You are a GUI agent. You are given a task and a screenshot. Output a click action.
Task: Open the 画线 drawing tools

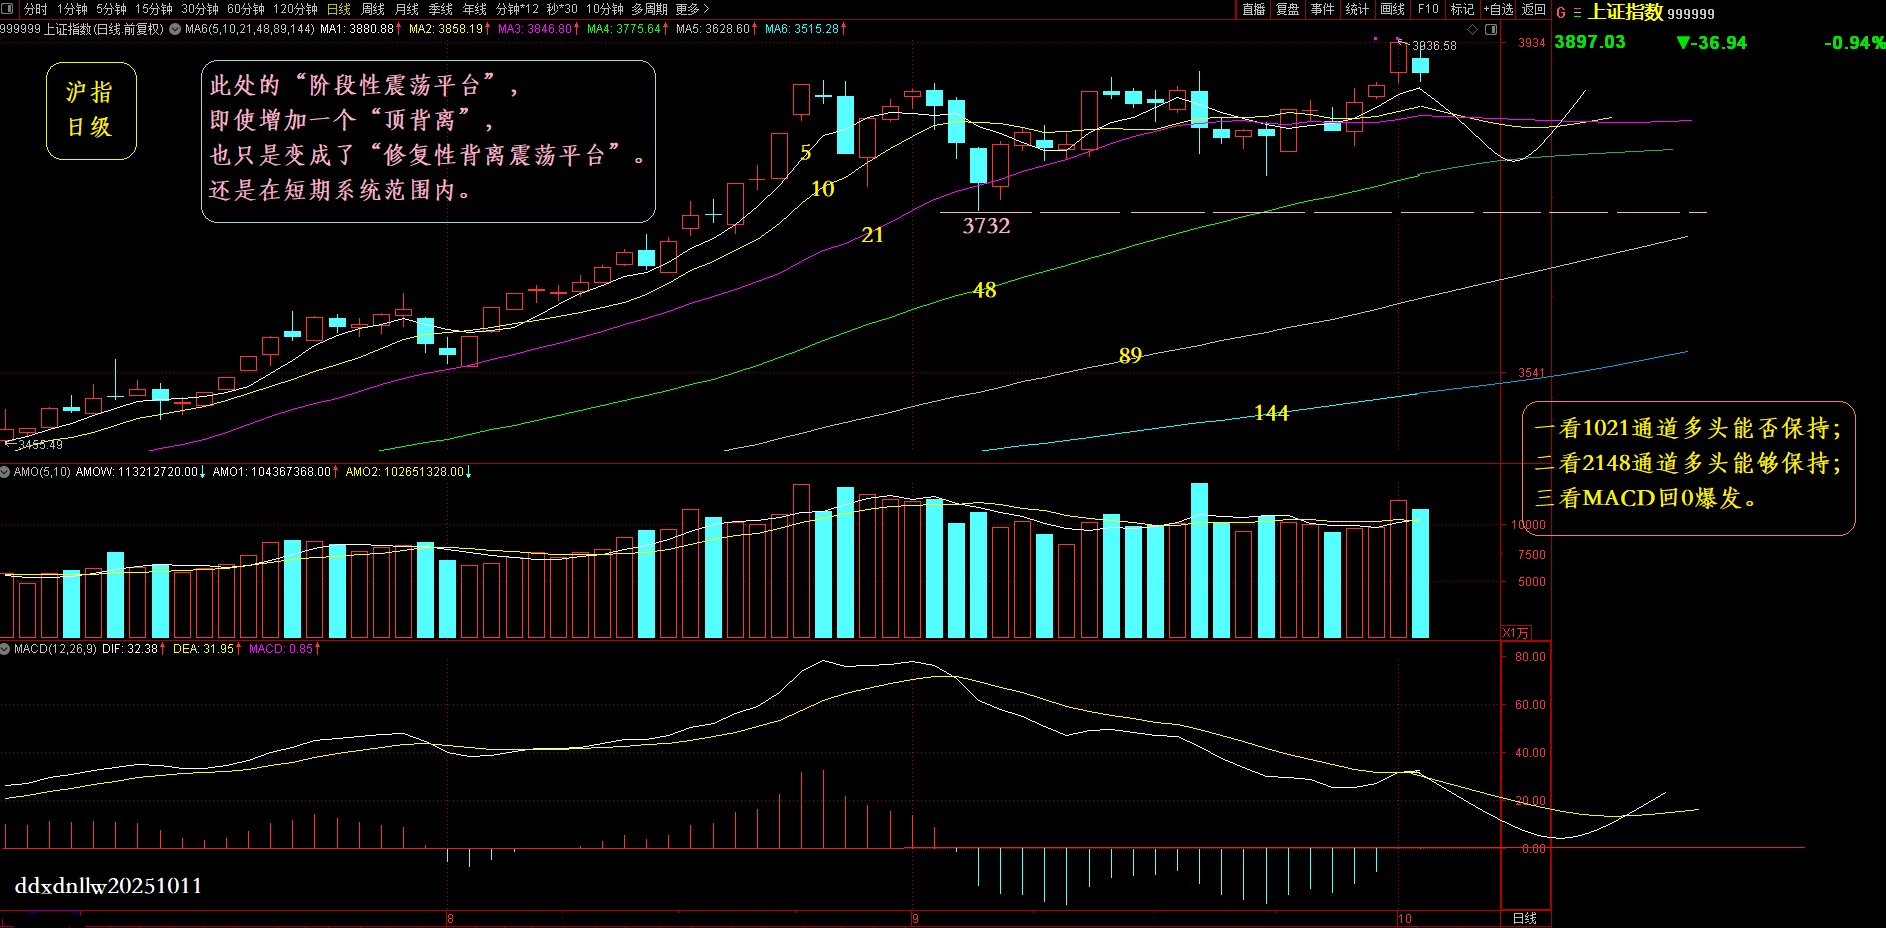coord(1393,9)
